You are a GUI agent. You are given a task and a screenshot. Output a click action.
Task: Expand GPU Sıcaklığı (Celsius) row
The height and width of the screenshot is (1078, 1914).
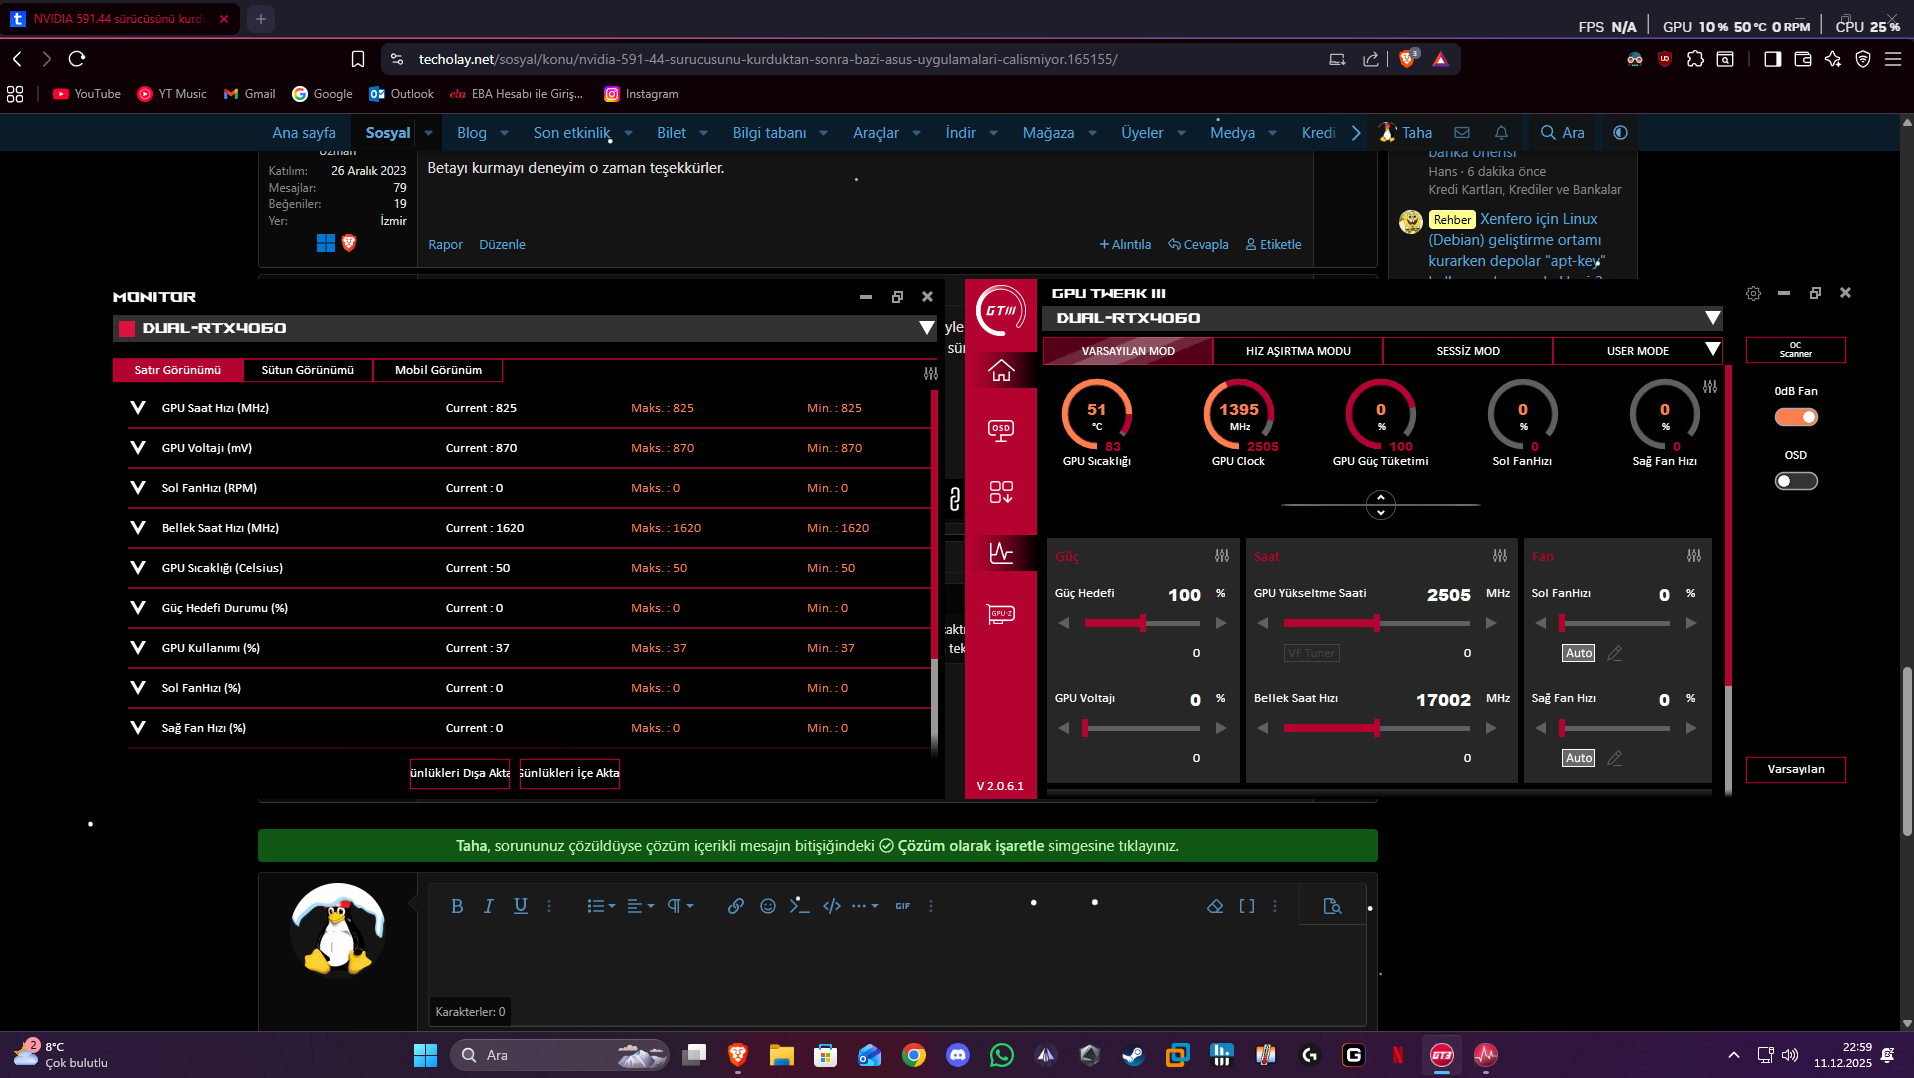tap(138, 568)
